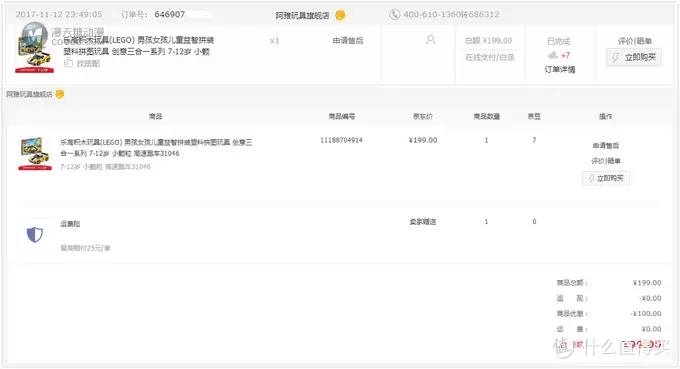680x369 pixels.
Task: Click the x1 quantity in order summary
Action: pyautogui.click(x=275, y=41)
